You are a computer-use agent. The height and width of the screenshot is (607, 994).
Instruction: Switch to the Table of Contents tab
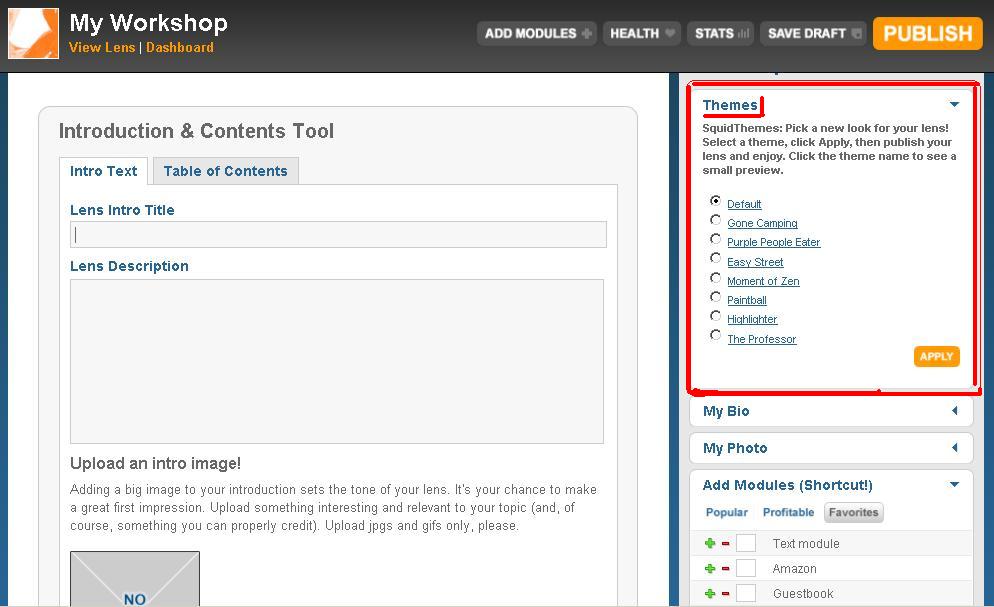(226, 171)
